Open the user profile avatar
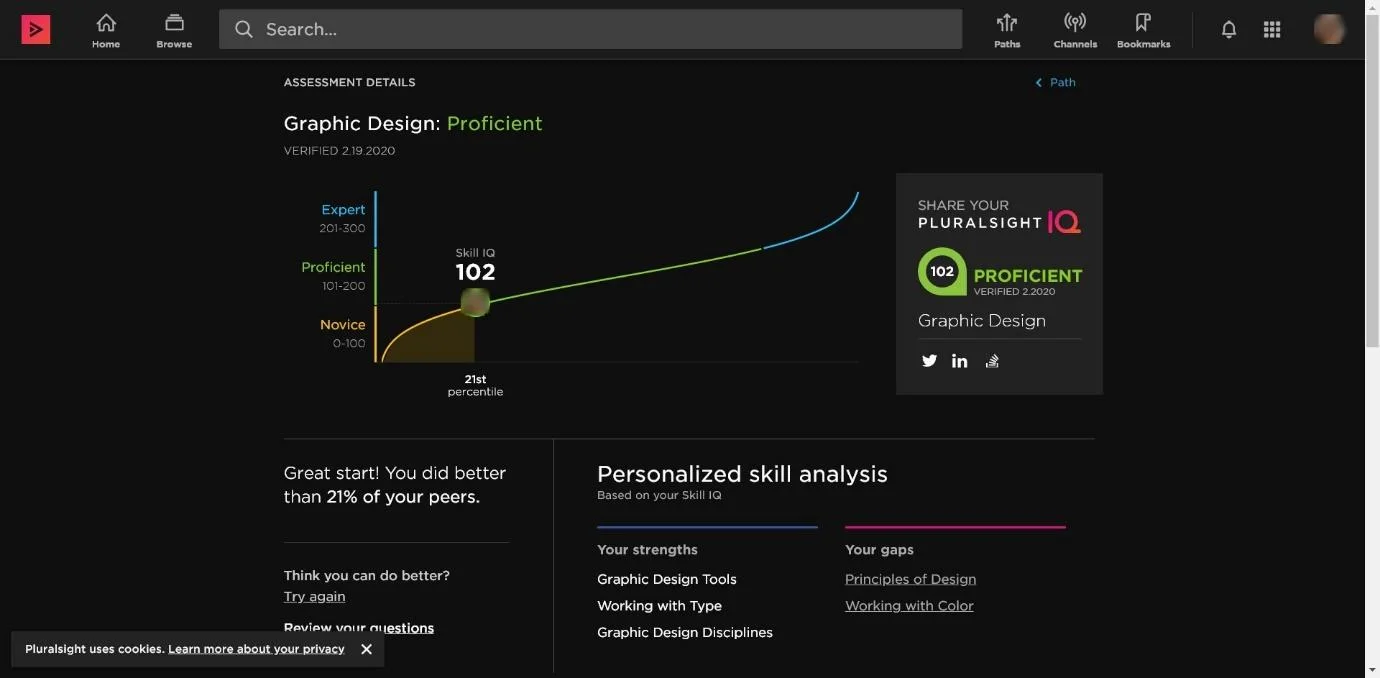 tap(1329, 29)
